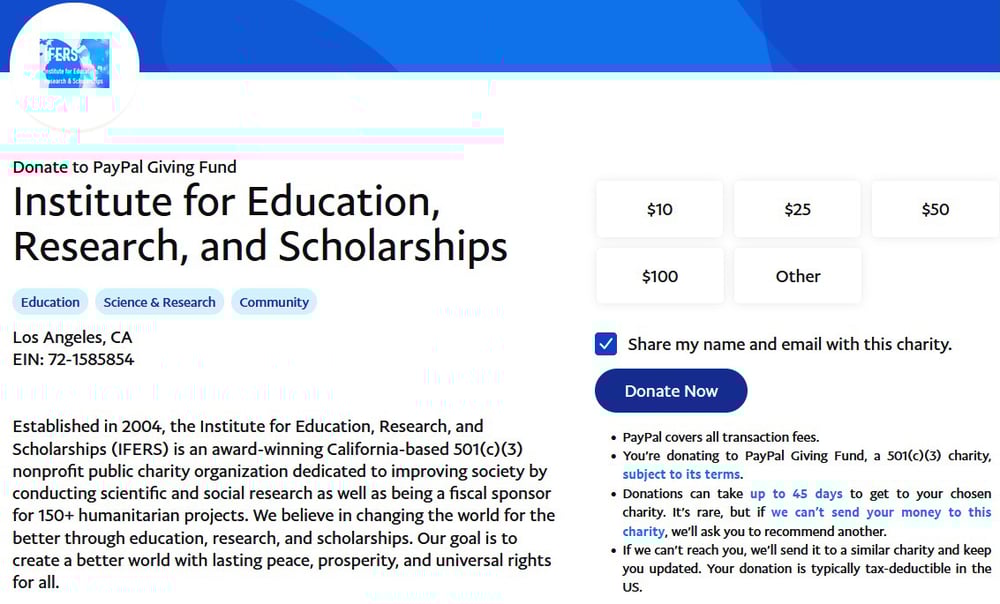This screenshot has width=1000, height=604.
Task: Select the $10 donation amount
Action: coord(659,209)
